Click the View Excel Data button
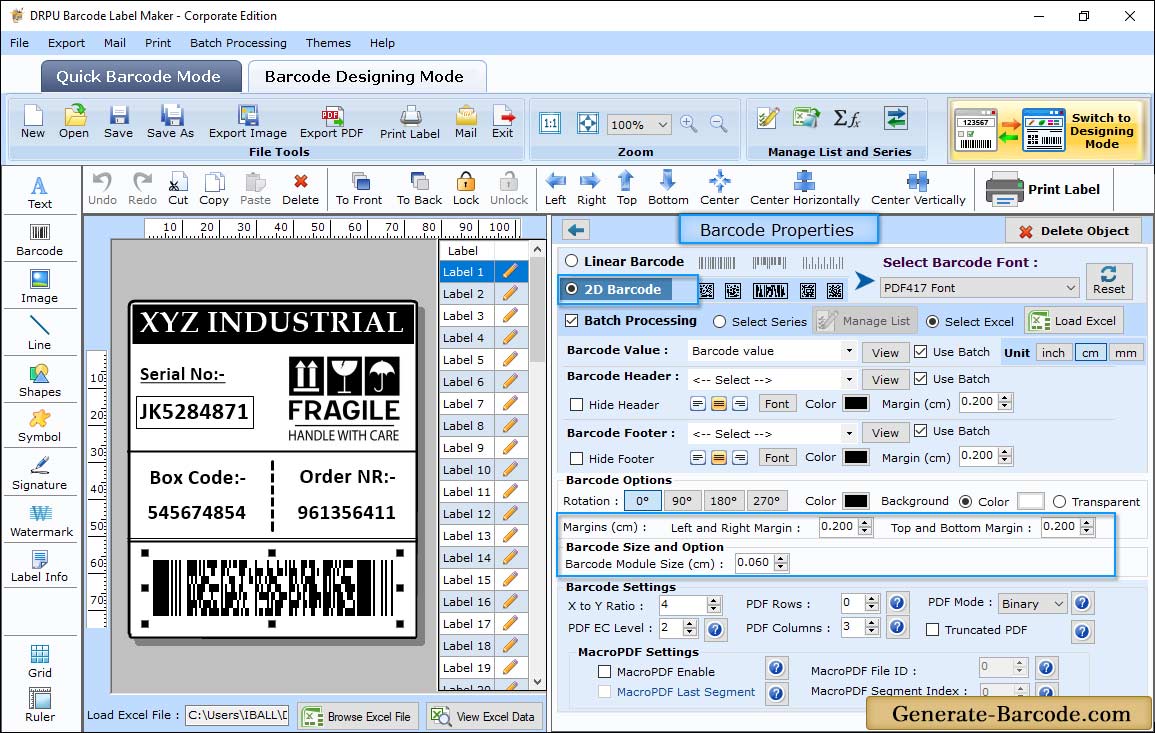Image resolution: width=1155 pixels, height=733 pixels. pos(484,716)
